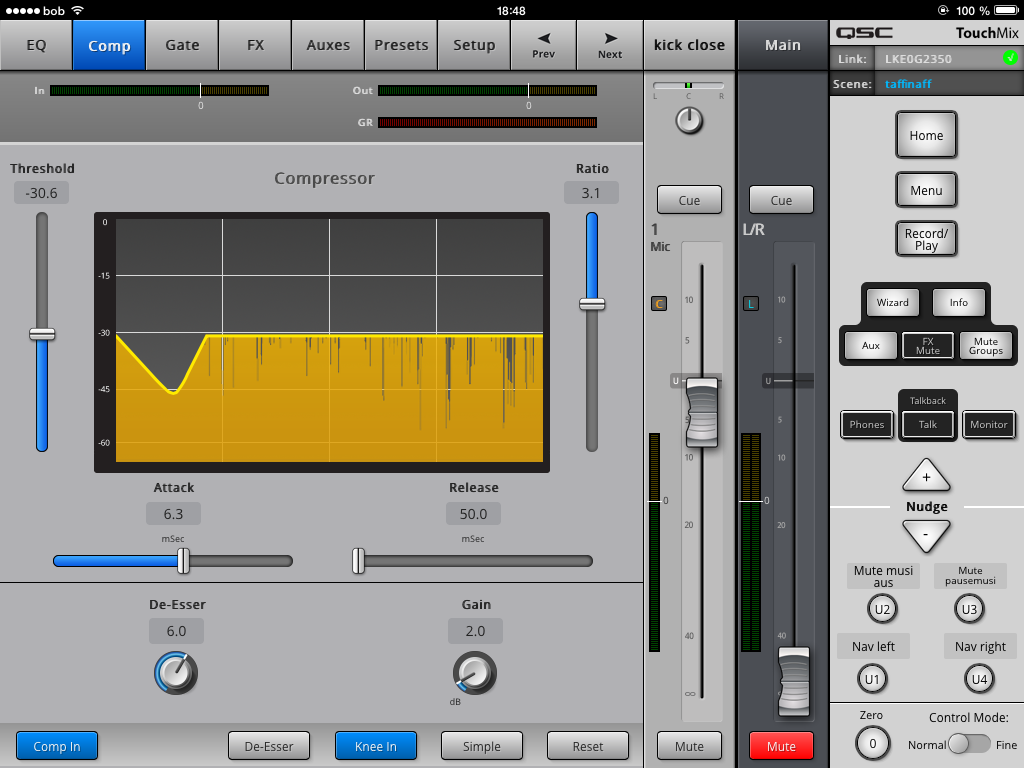Click the taffinaff scene name

908,84
